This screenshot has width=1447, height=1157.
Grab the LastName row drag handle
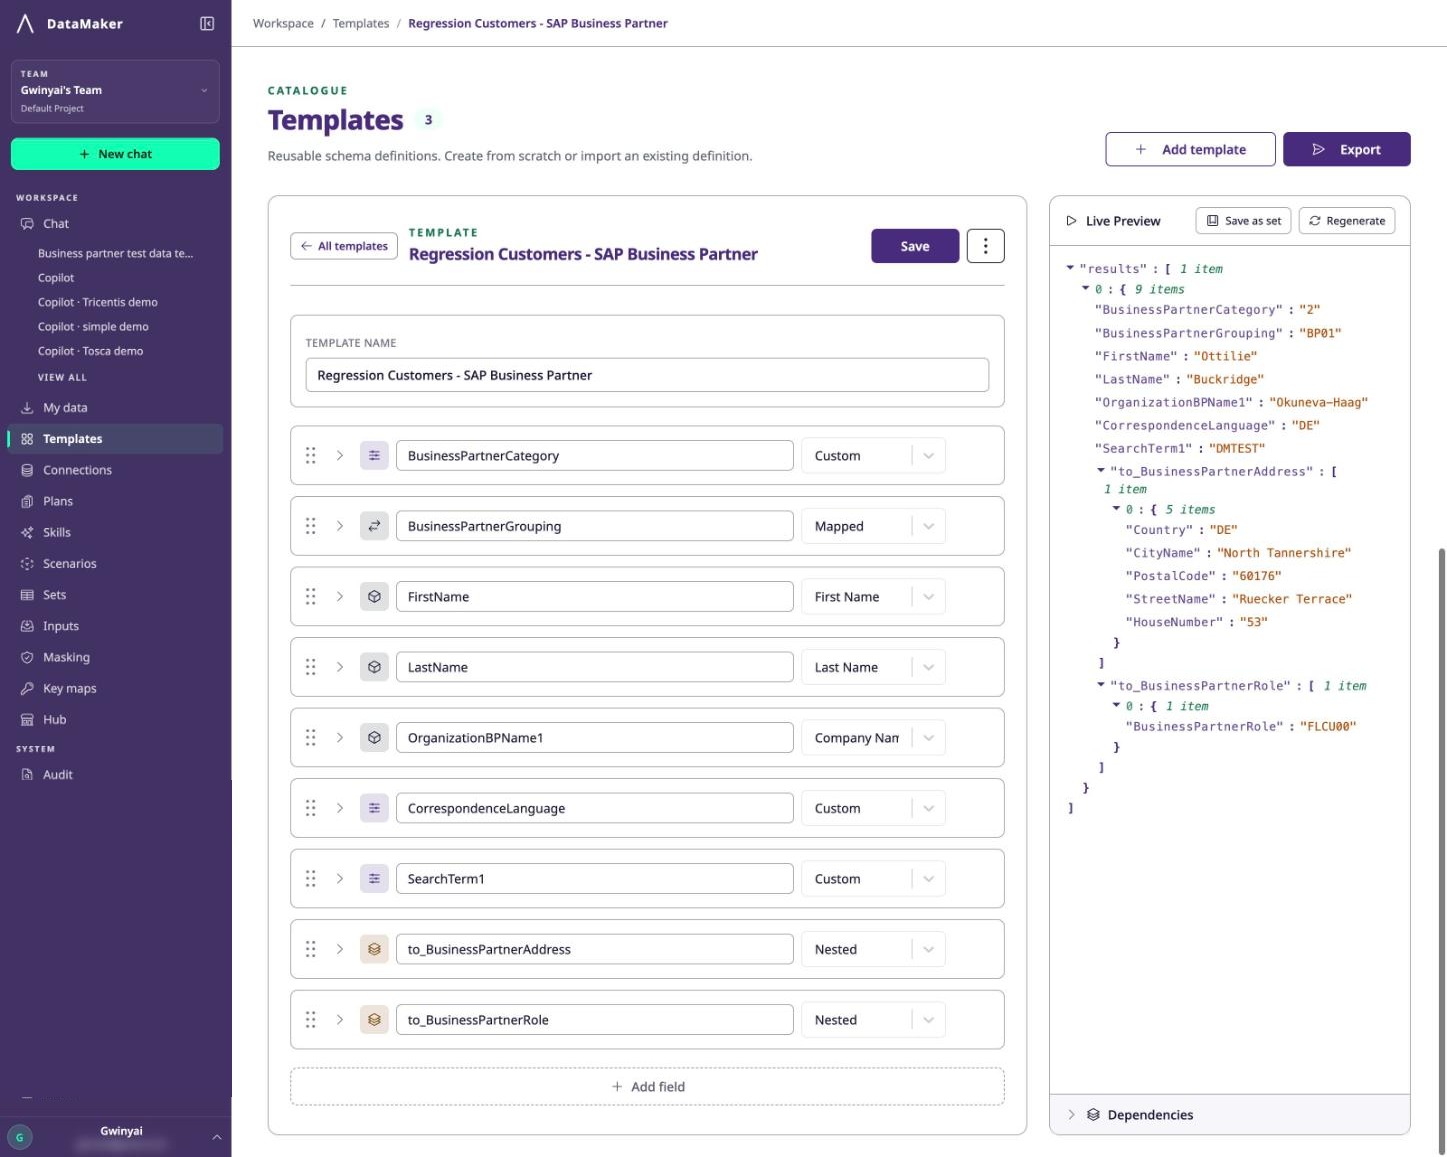[311, 667]
